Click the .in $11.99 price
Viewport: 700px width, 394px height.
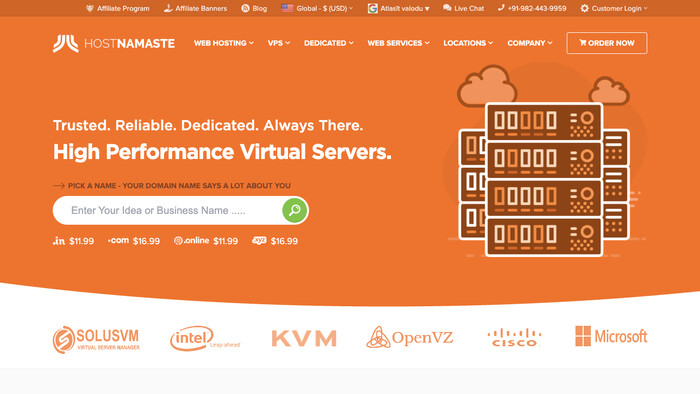[x=82, y=241]
